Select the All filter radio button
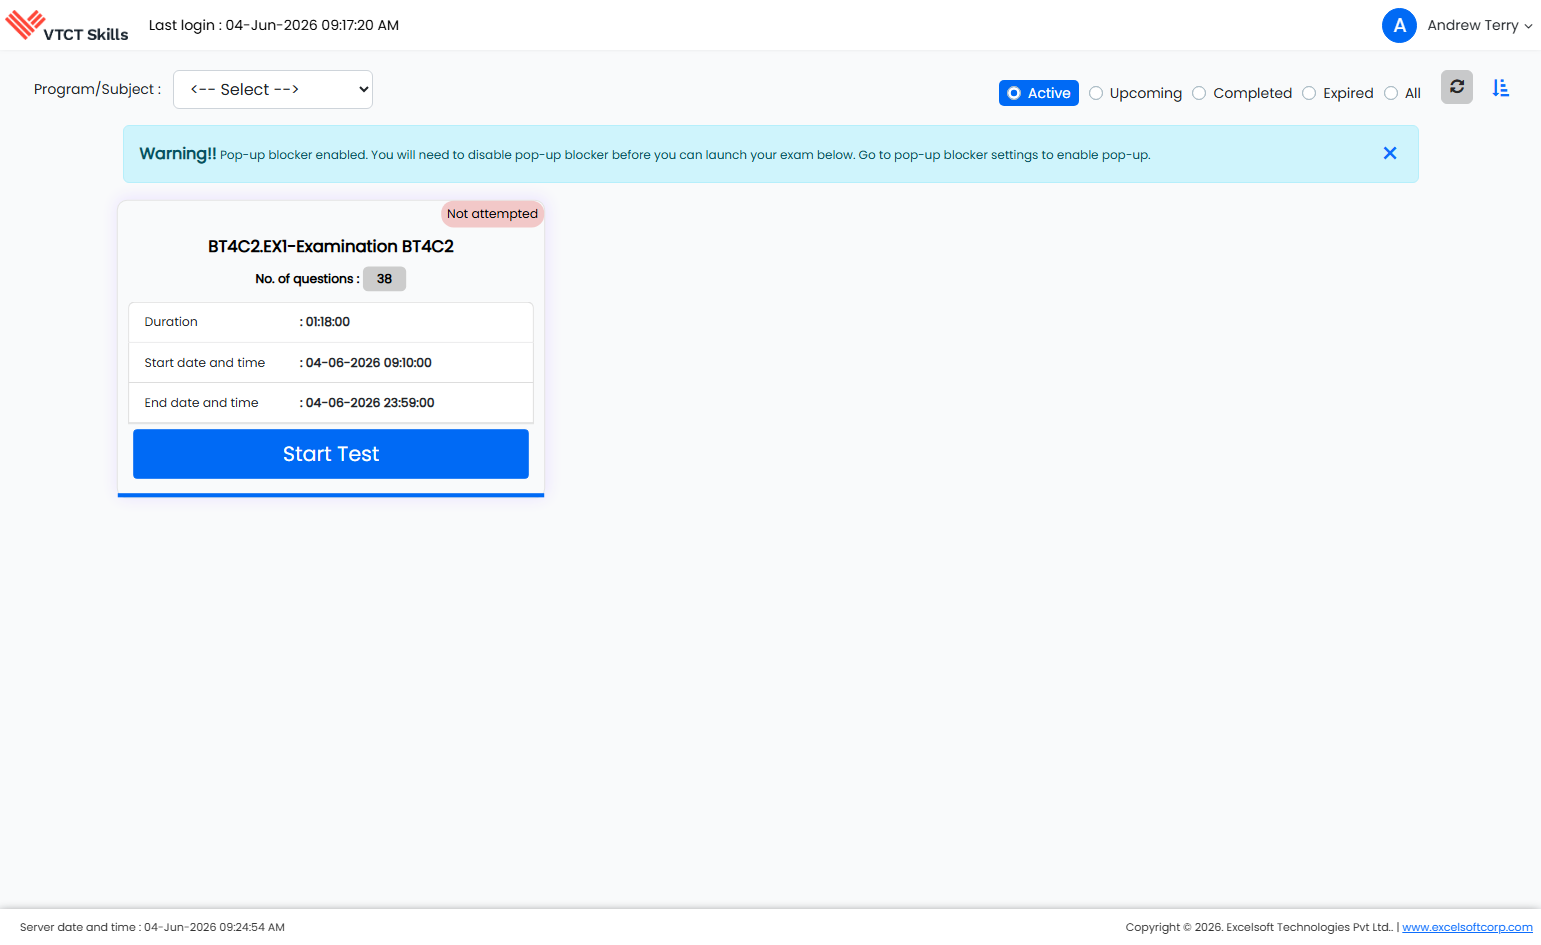1541x945 pixels. tap(1391, 93)
